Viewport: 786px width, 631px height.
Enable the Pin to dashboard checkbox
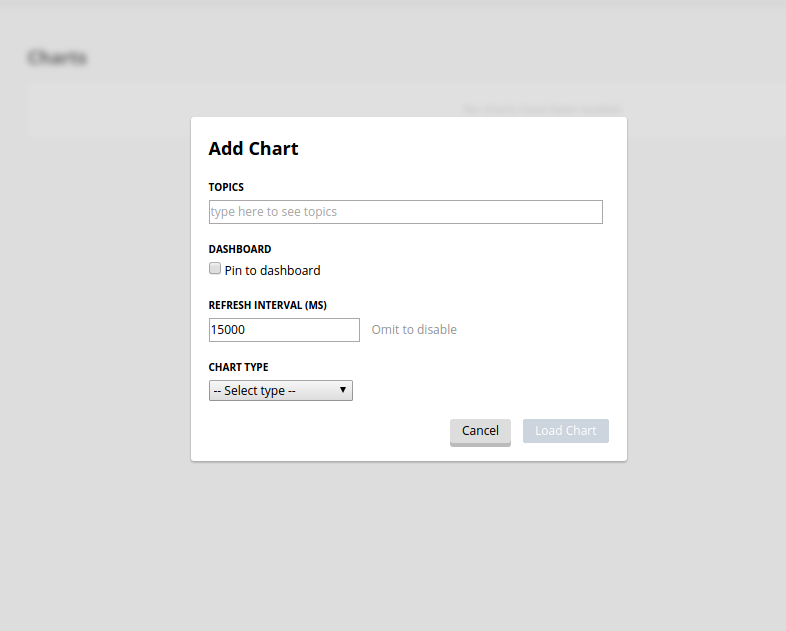pyautogui.click(x=215, y=269)
